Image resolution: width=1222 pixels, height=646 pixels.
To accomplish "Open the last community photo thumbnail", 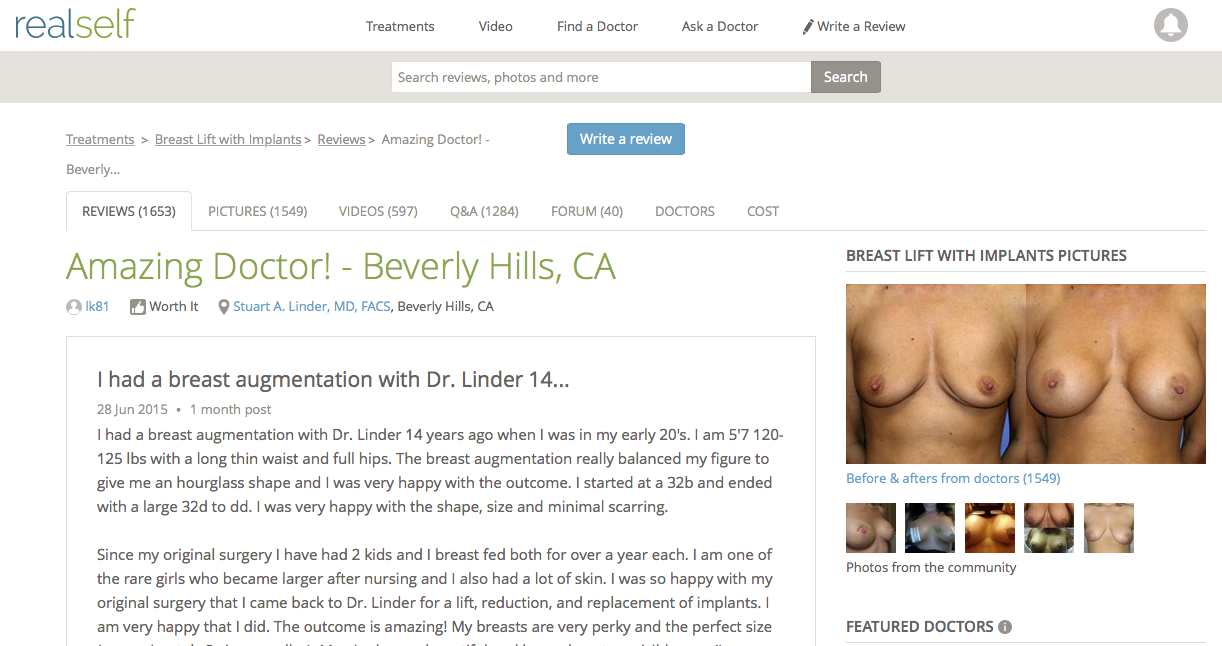I will click(x=1109, y=528).
